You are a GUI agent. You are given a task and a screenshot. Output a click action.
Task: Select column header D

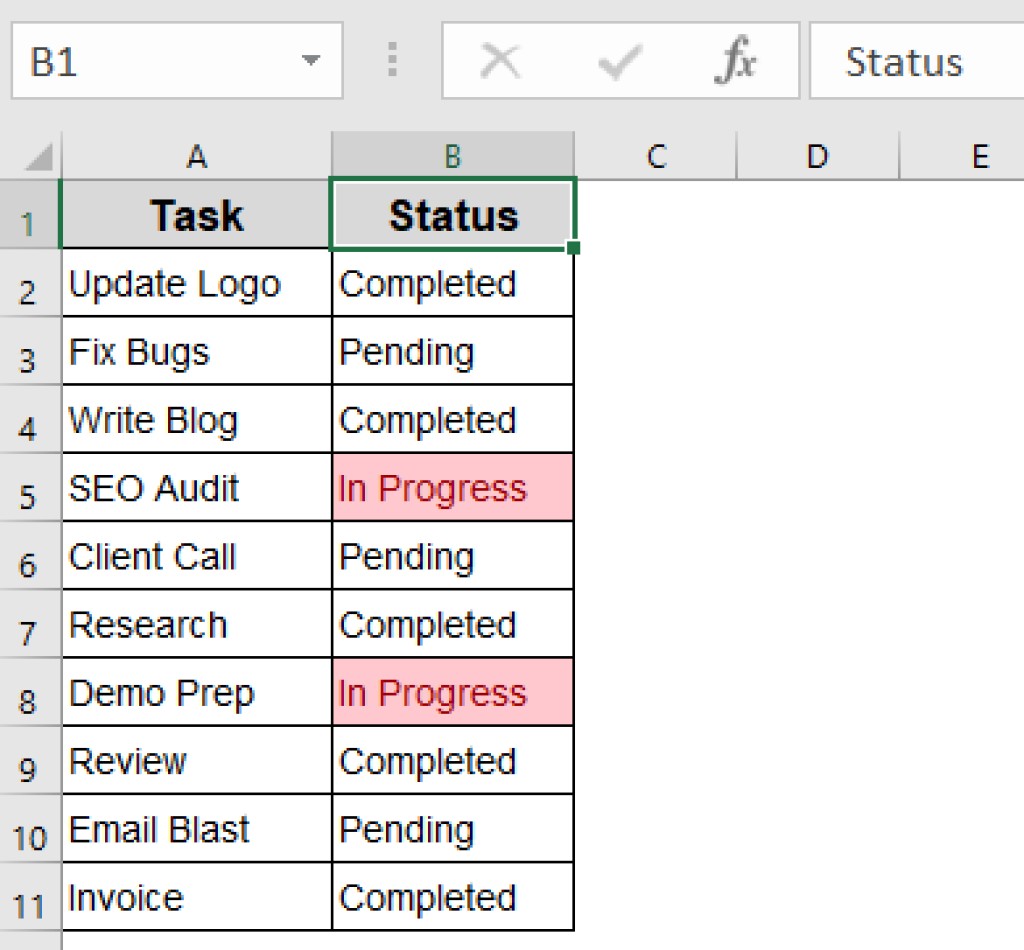tap(817, 156)
